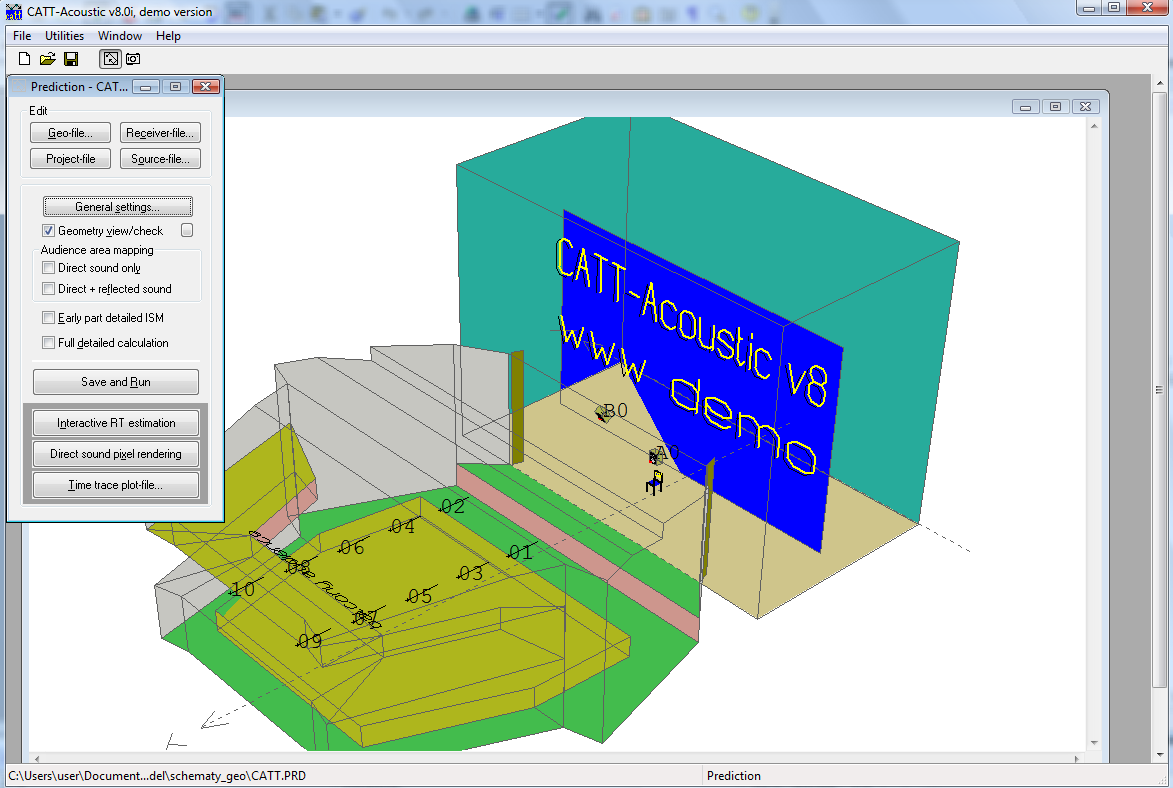Select receiver 02 label in model
This screenshot has height=788, width=1173.
pos(453,507)
